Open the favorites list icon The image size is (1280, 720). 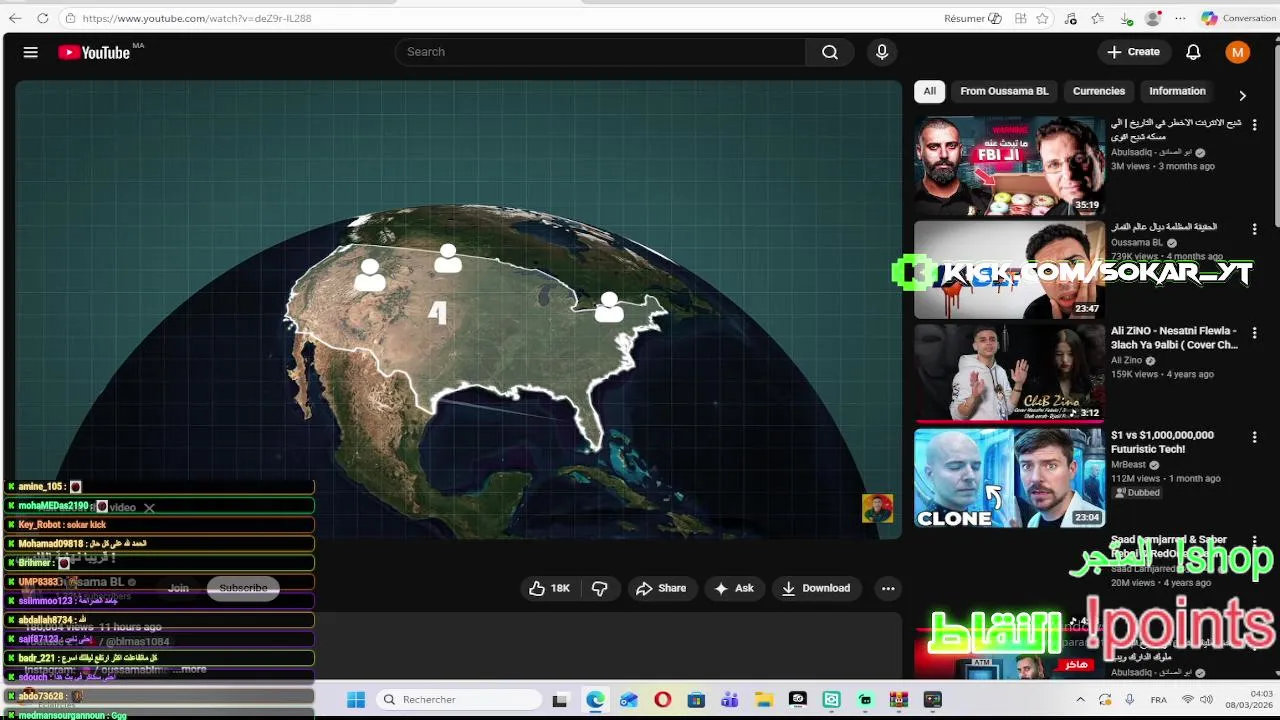click(1098, 18)
